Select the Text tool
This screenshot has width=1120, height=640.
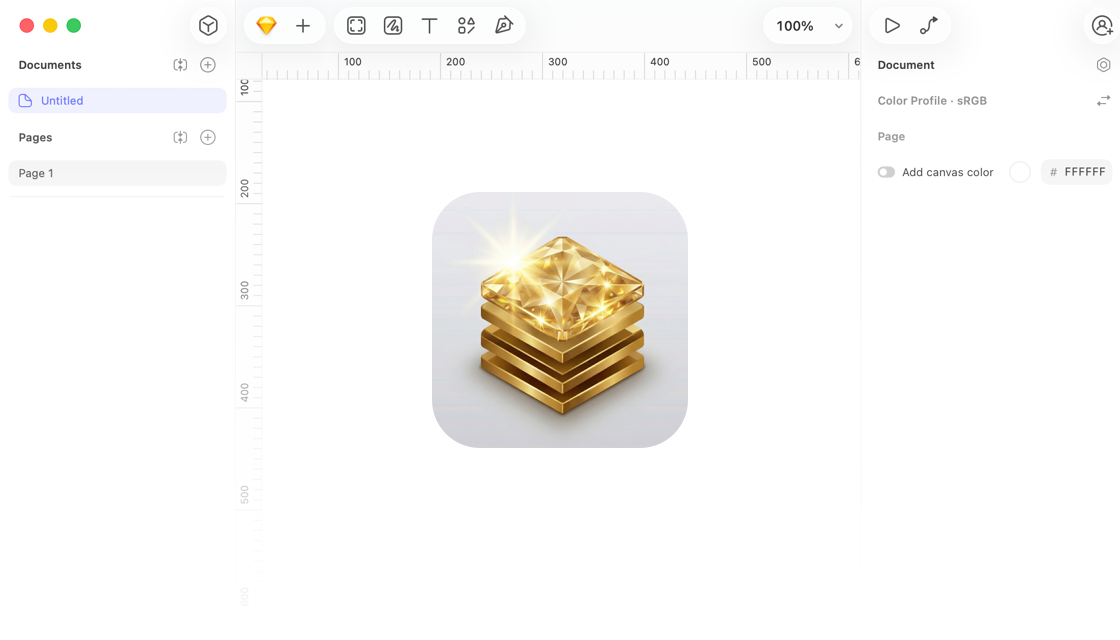tap(429, 25)
